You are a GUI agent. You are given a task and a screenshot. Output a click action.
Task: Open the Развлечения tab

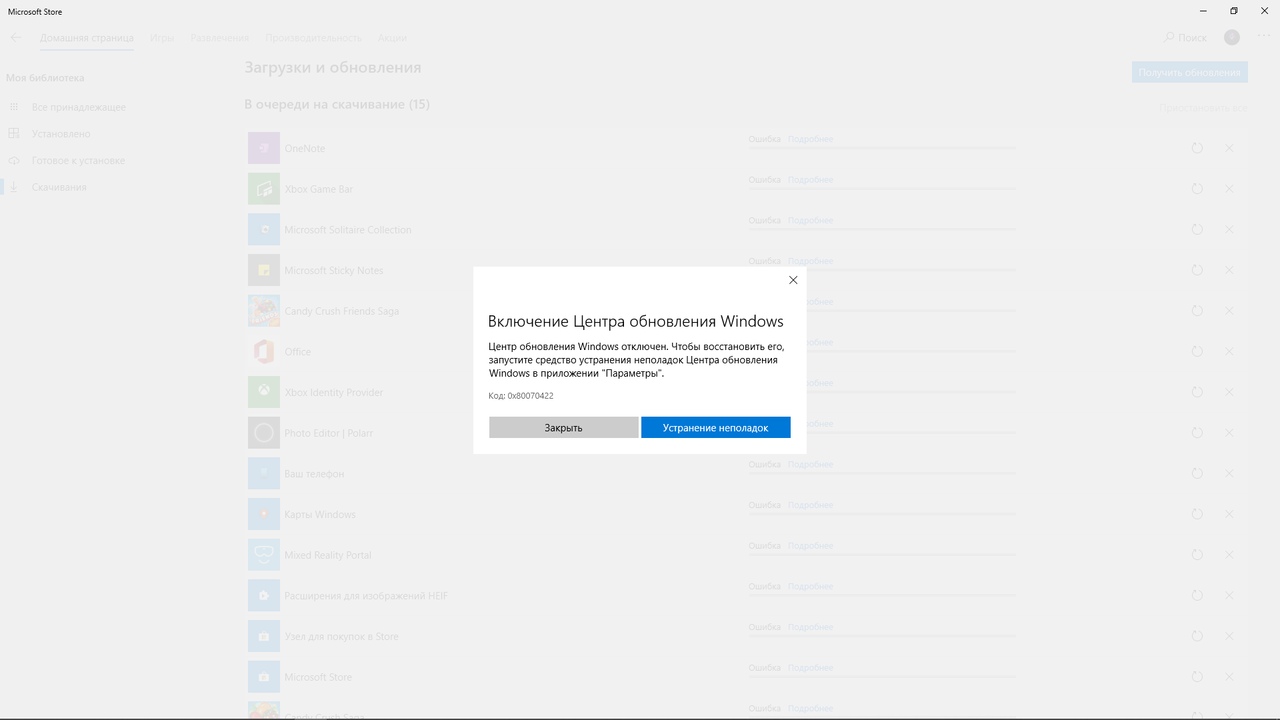pyautogui.click(x=220, y=38)
